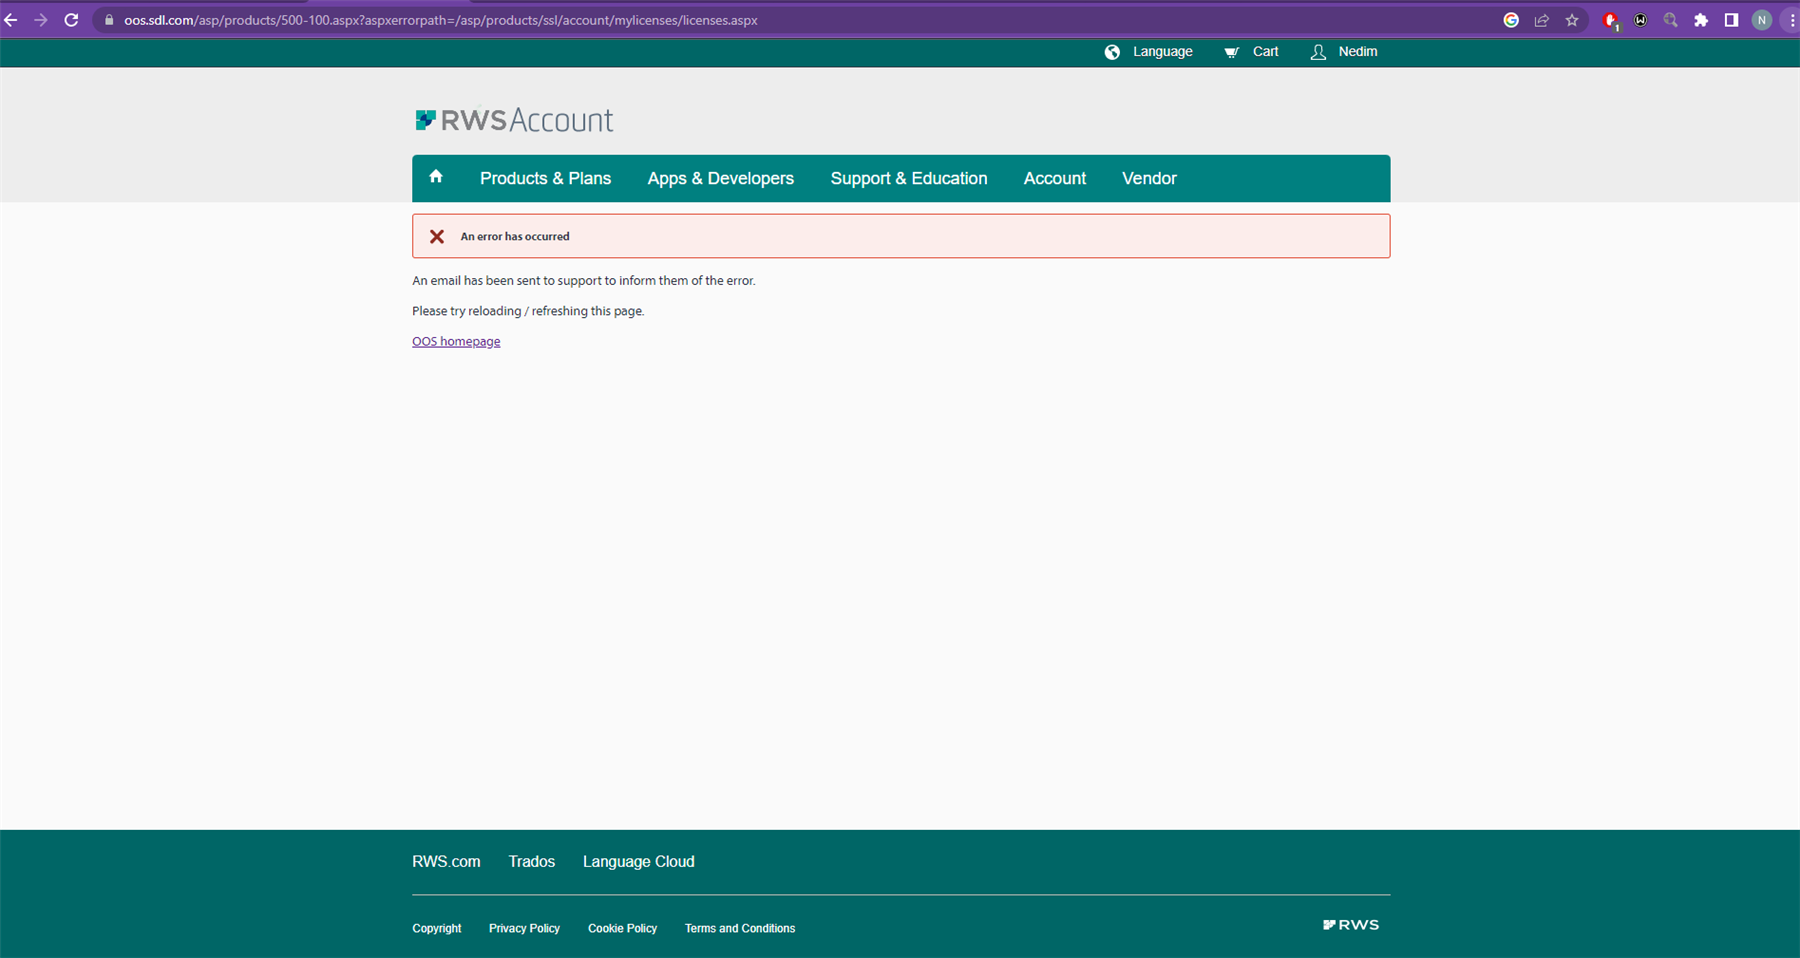Click the share page icon
Viewport: 1800px width, 958px height.
1541,20
